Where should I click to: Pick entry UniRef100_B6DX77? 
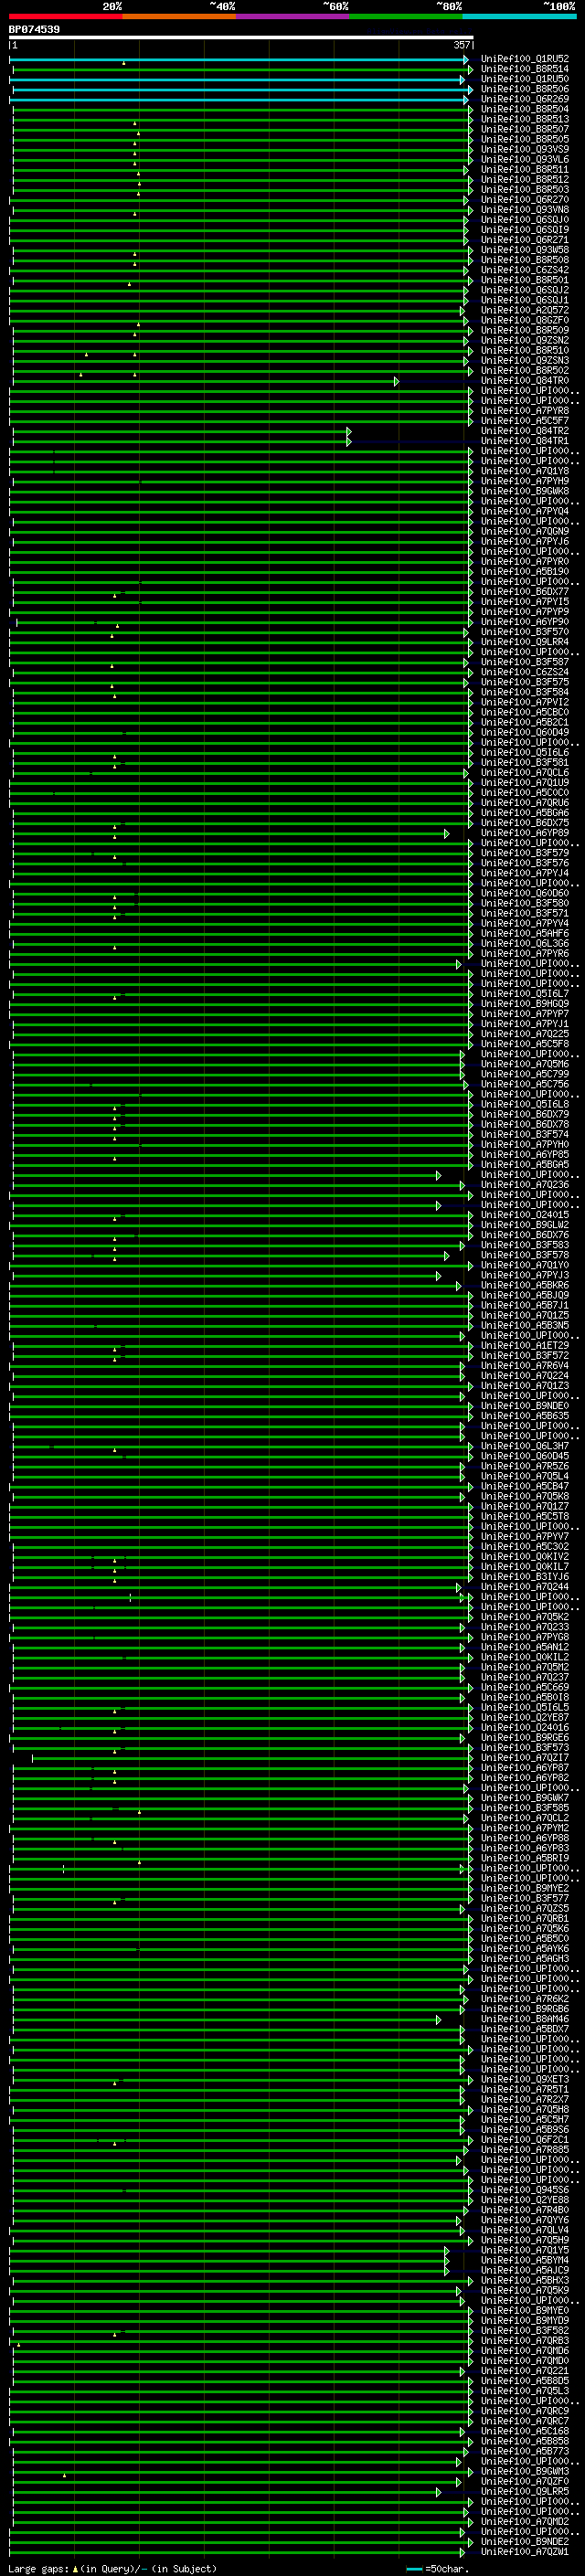[x=525, y=592]
